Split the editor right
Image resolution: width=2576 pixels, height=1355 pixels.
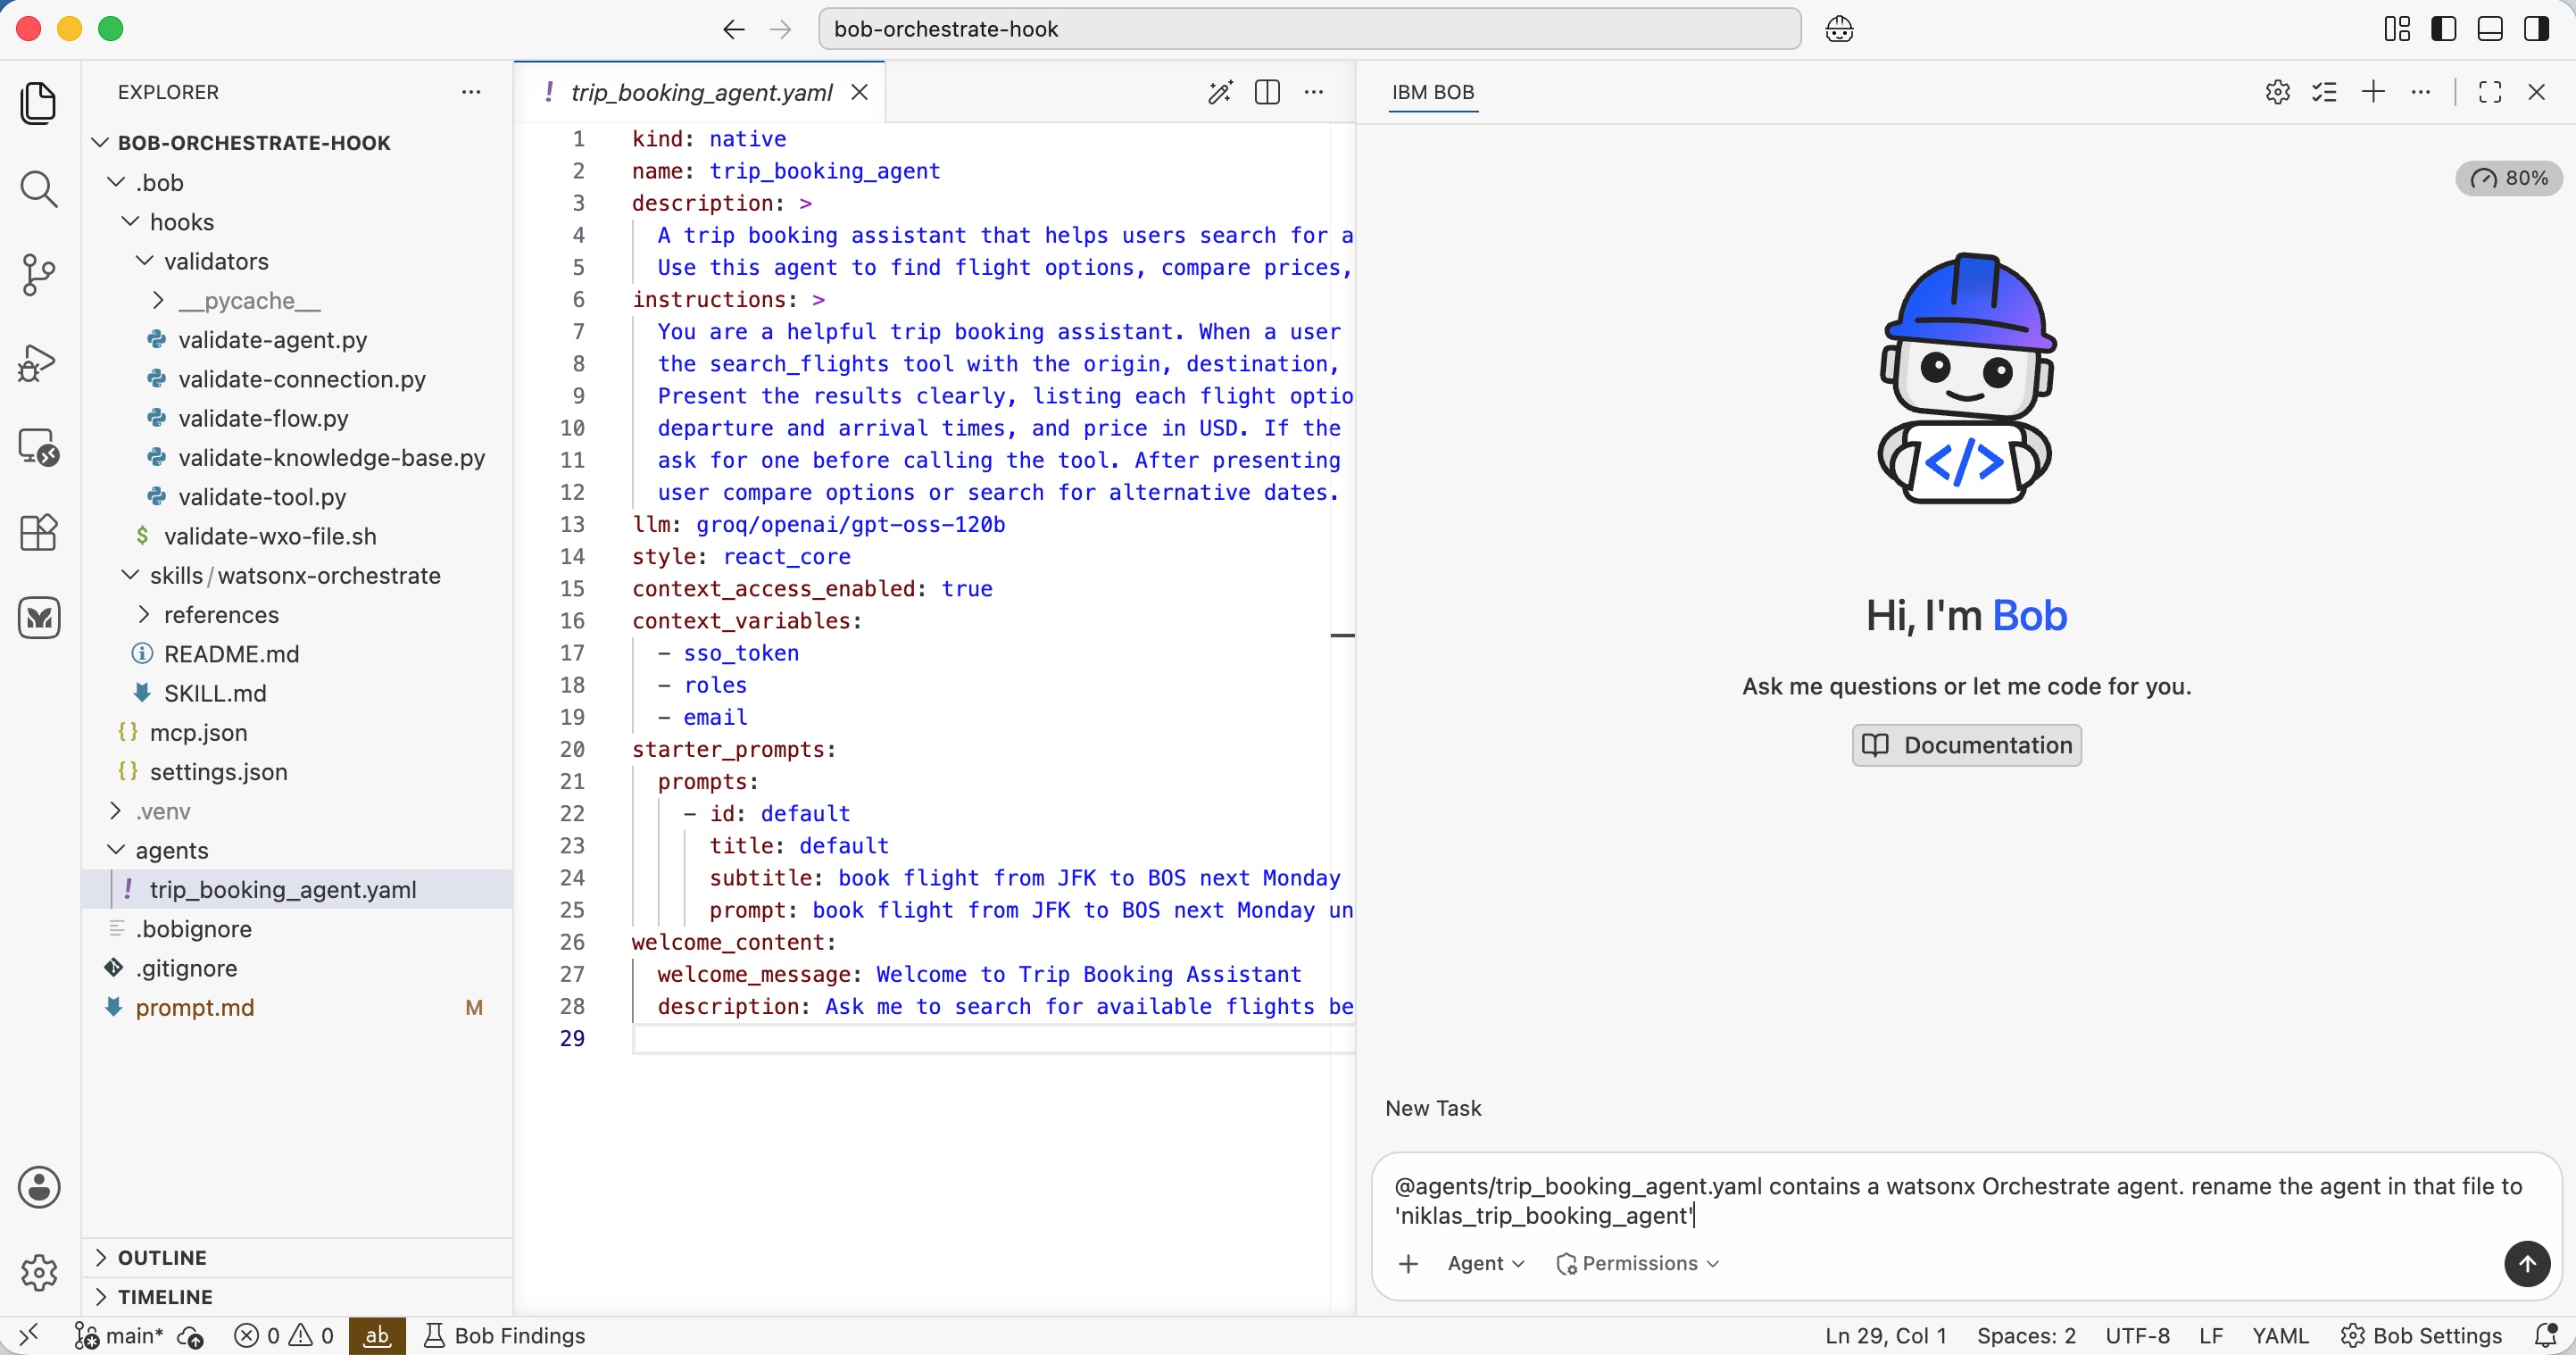pyautogui.click(x=1267, y=92)
